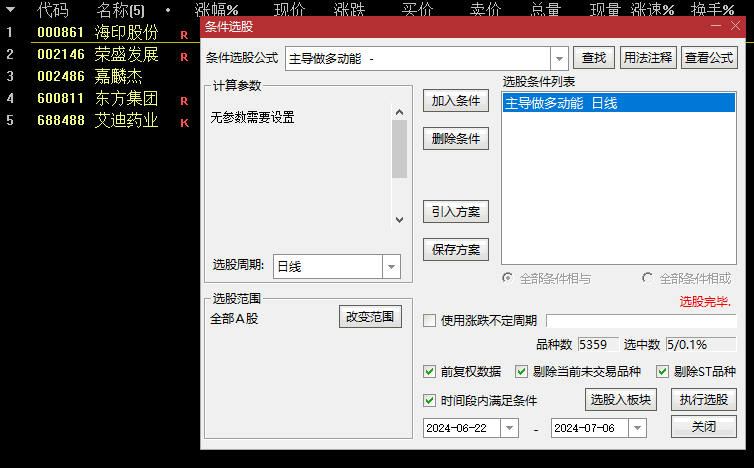
Task: Open 用法注释 for the formula
Action: (648, 58)
